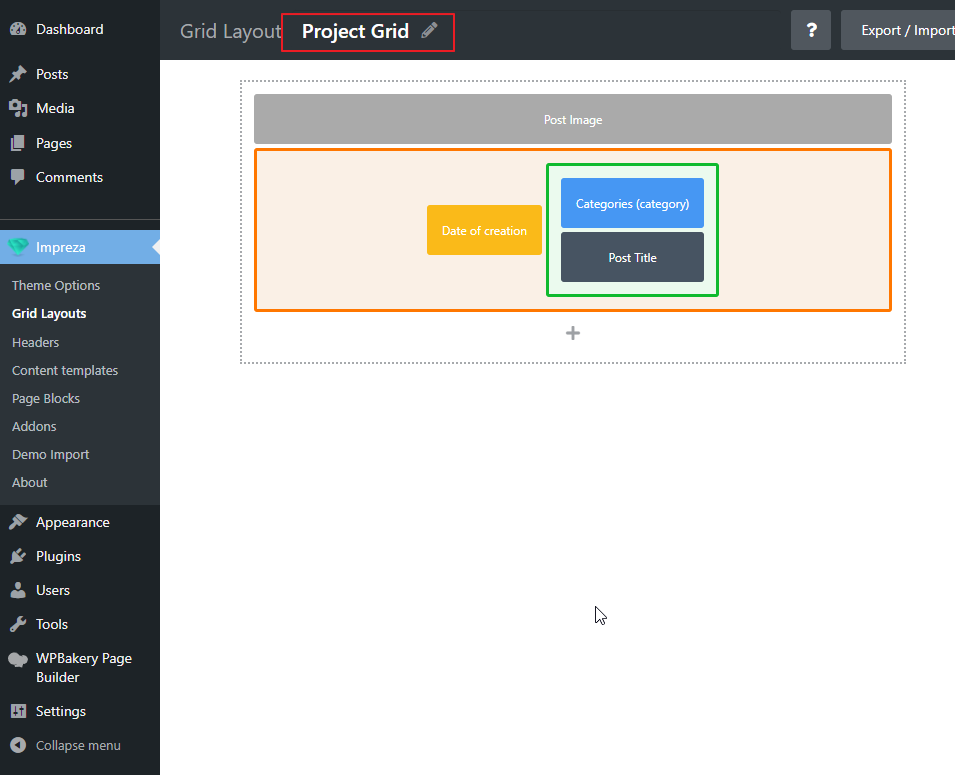Click the Grid Layout heading text

click(x=230, y=31)
